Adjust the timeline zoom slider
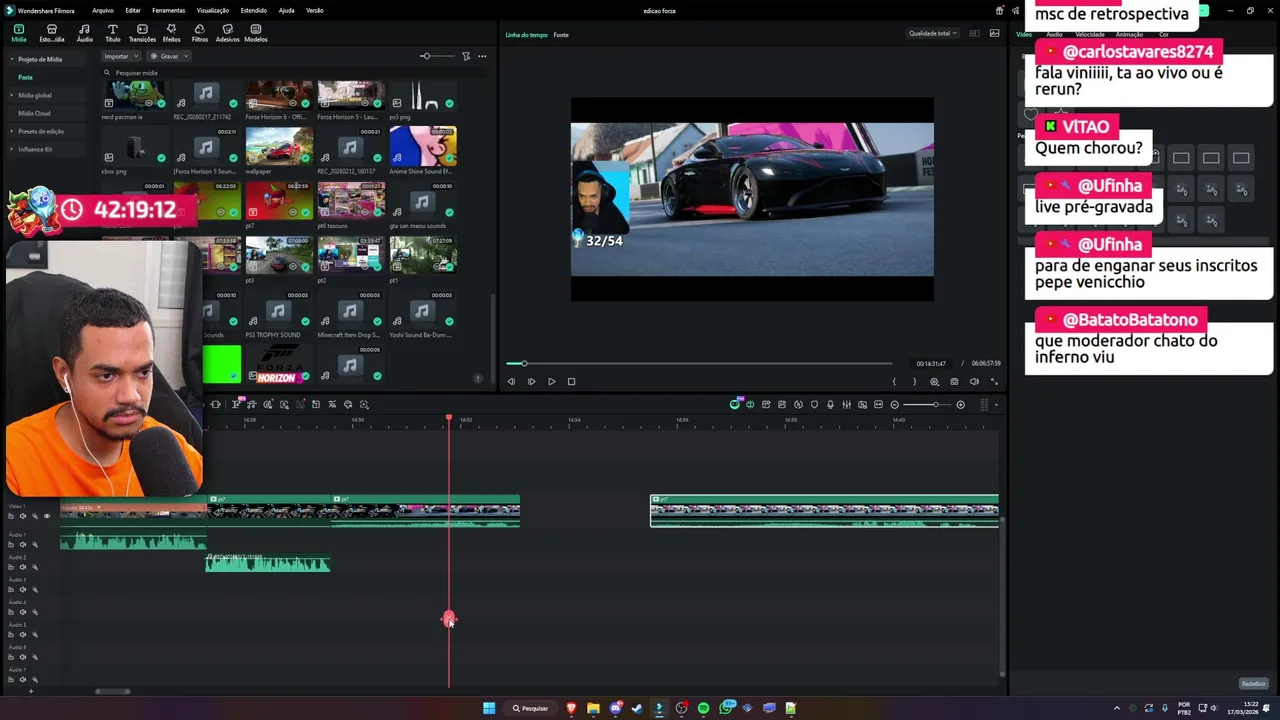Screen dimensions: 1280x720 (927, 405)
